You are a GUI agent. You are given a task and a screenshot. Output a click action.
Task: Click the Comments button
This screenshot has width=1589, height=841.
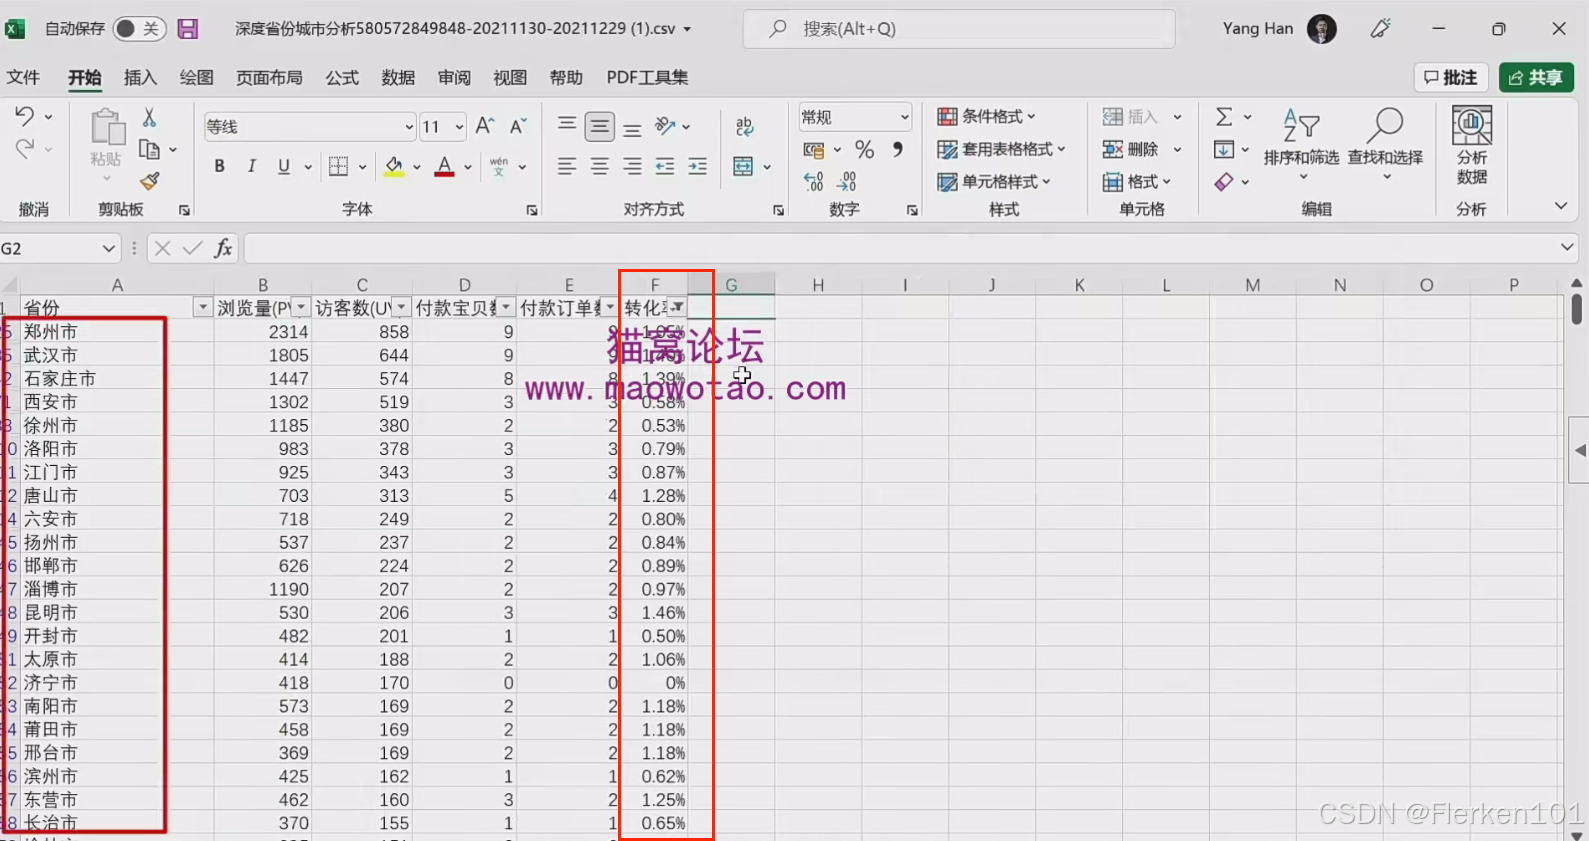[1451, 77]
